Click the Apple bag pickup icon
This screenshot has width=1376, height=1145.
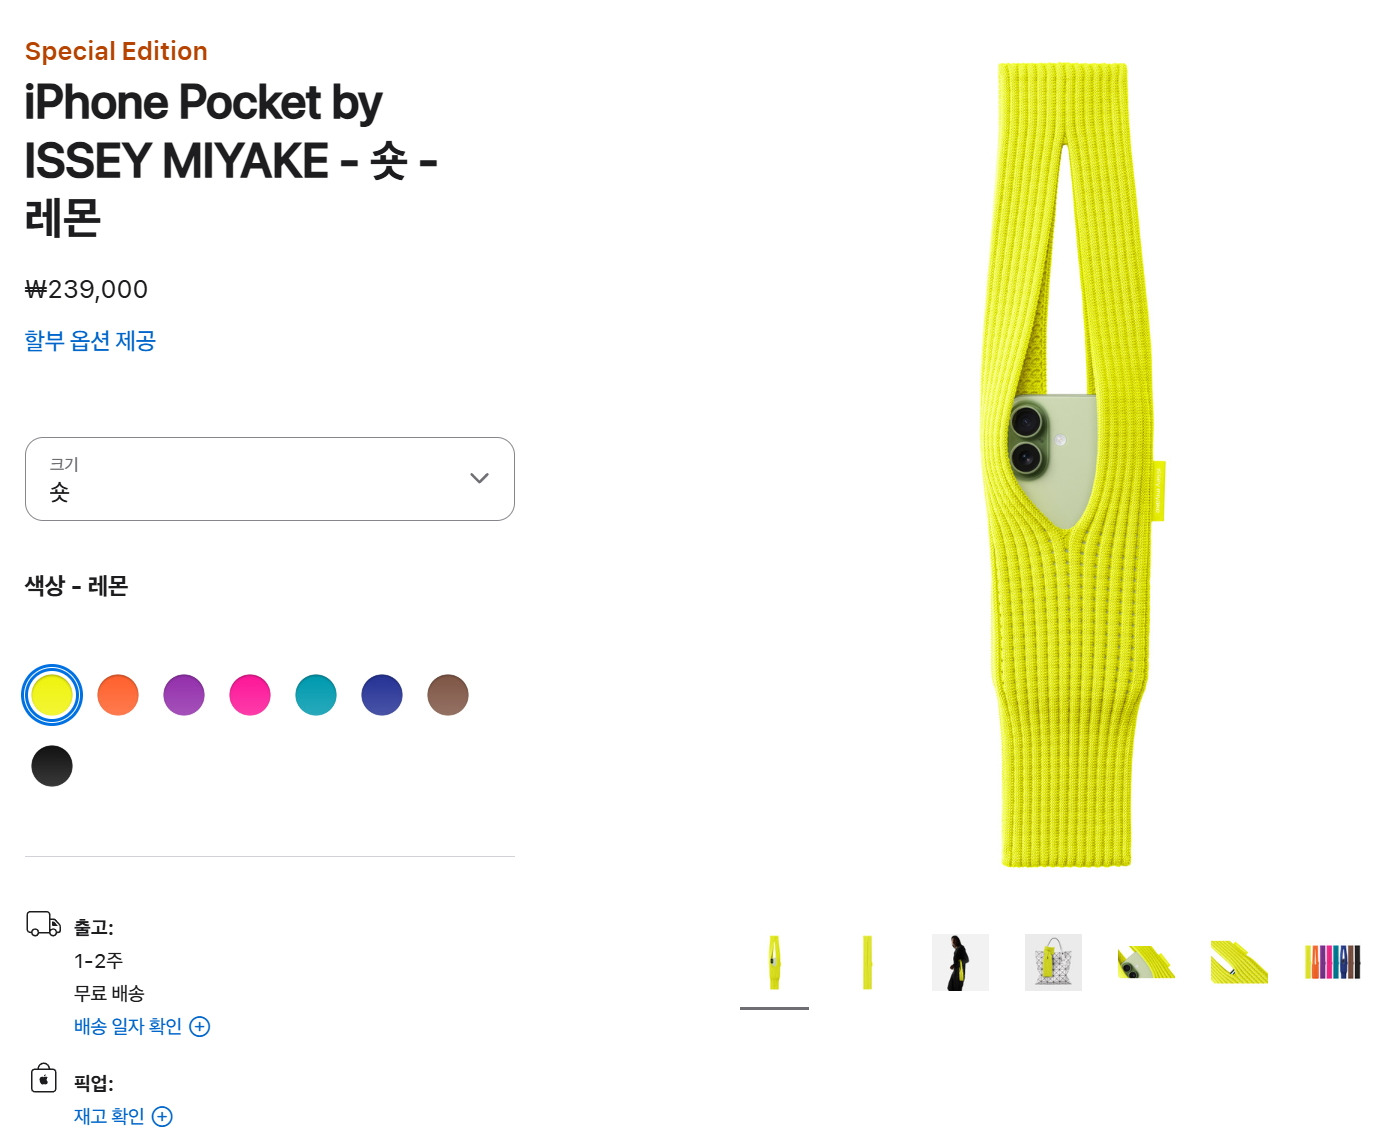[x=43, y=1078]
